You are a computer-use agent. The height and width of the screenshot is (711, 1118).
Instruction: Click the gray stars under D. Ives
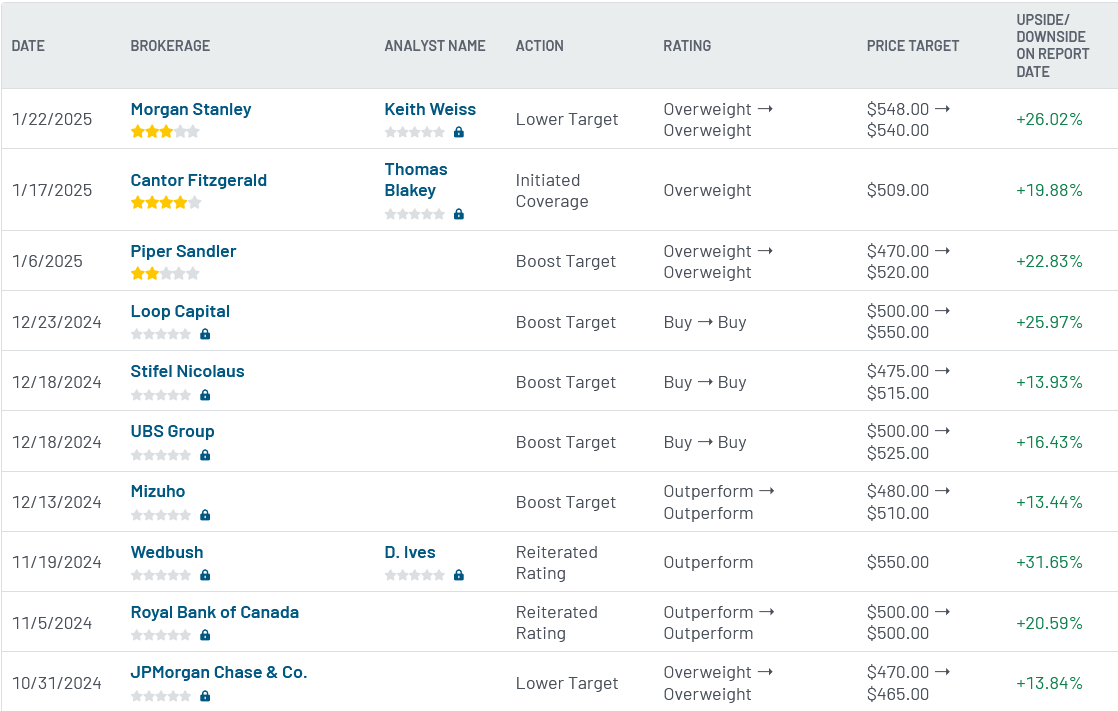(415, 575)
